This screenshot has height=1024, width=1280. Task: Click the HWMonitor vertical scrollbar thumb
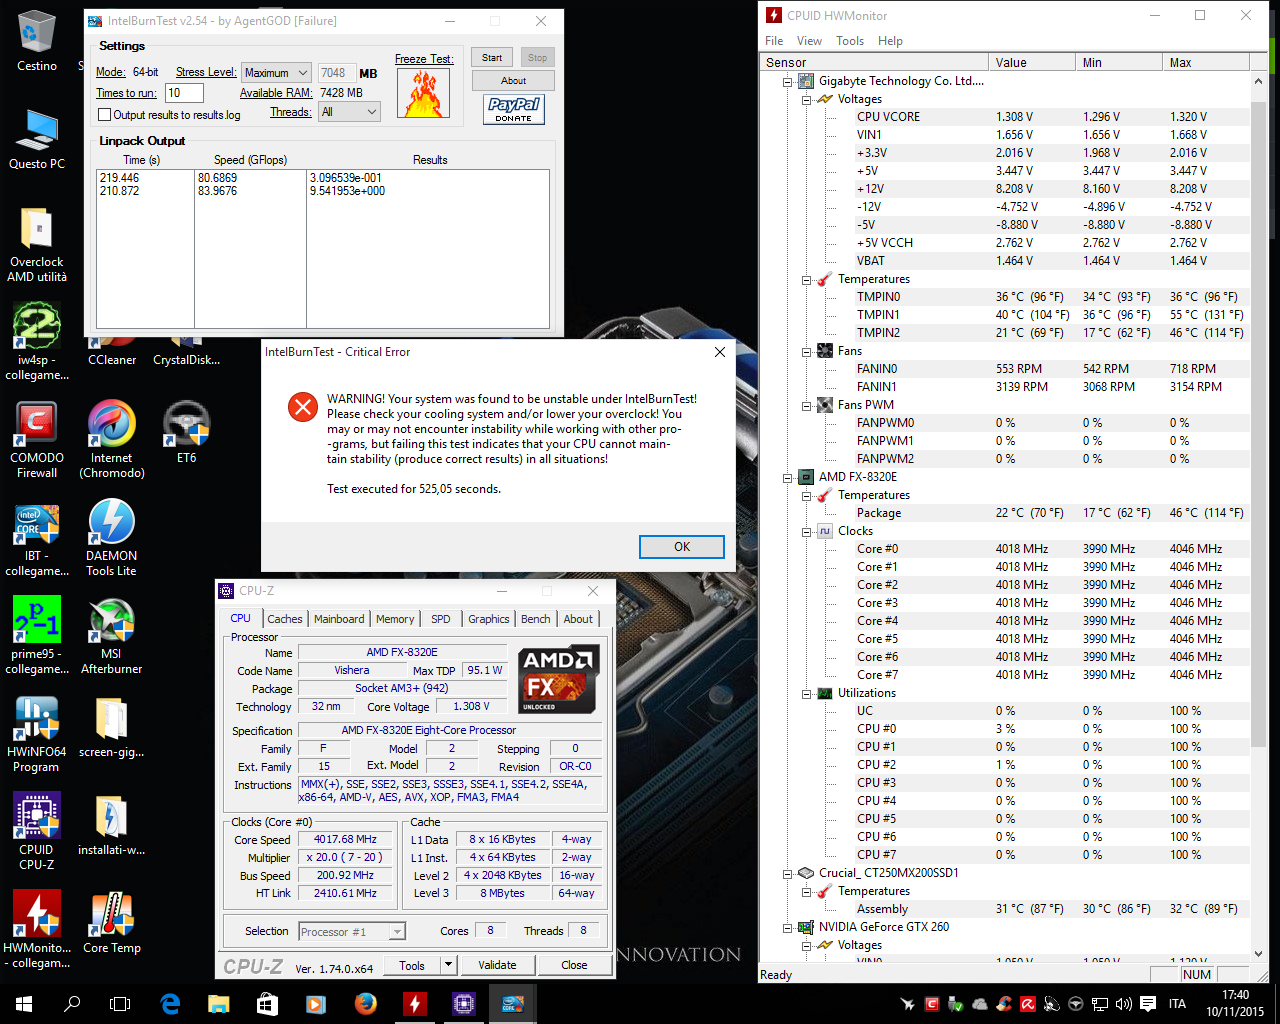(x=1259, y=423)
